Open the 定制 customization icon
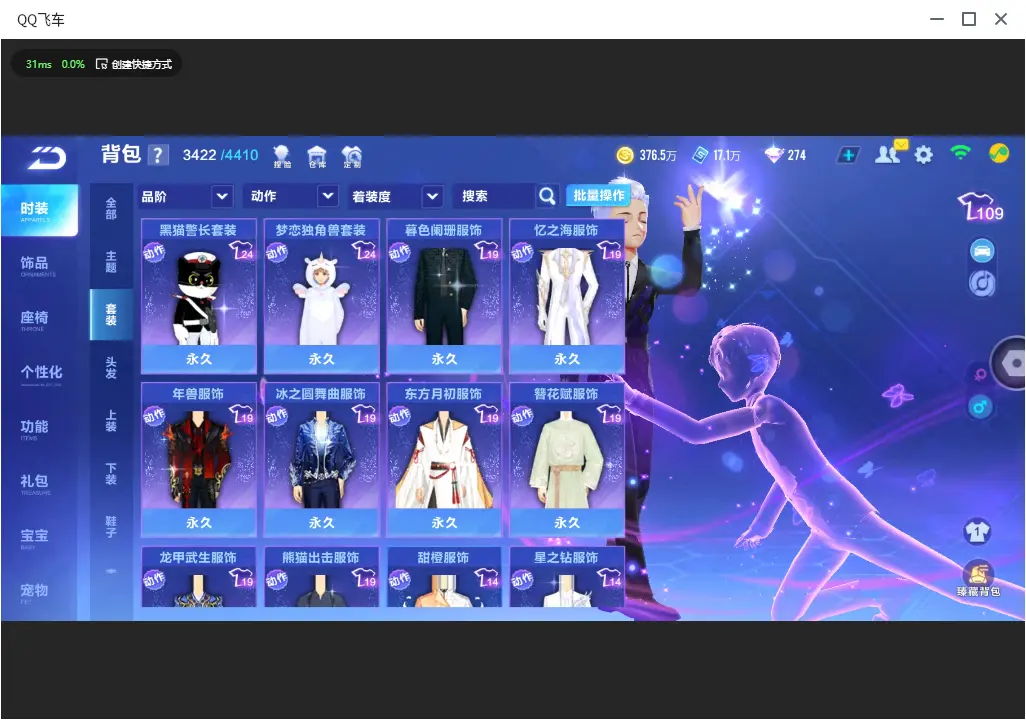The height and width of the screenshot is (720, 1026). pos(351,156)
